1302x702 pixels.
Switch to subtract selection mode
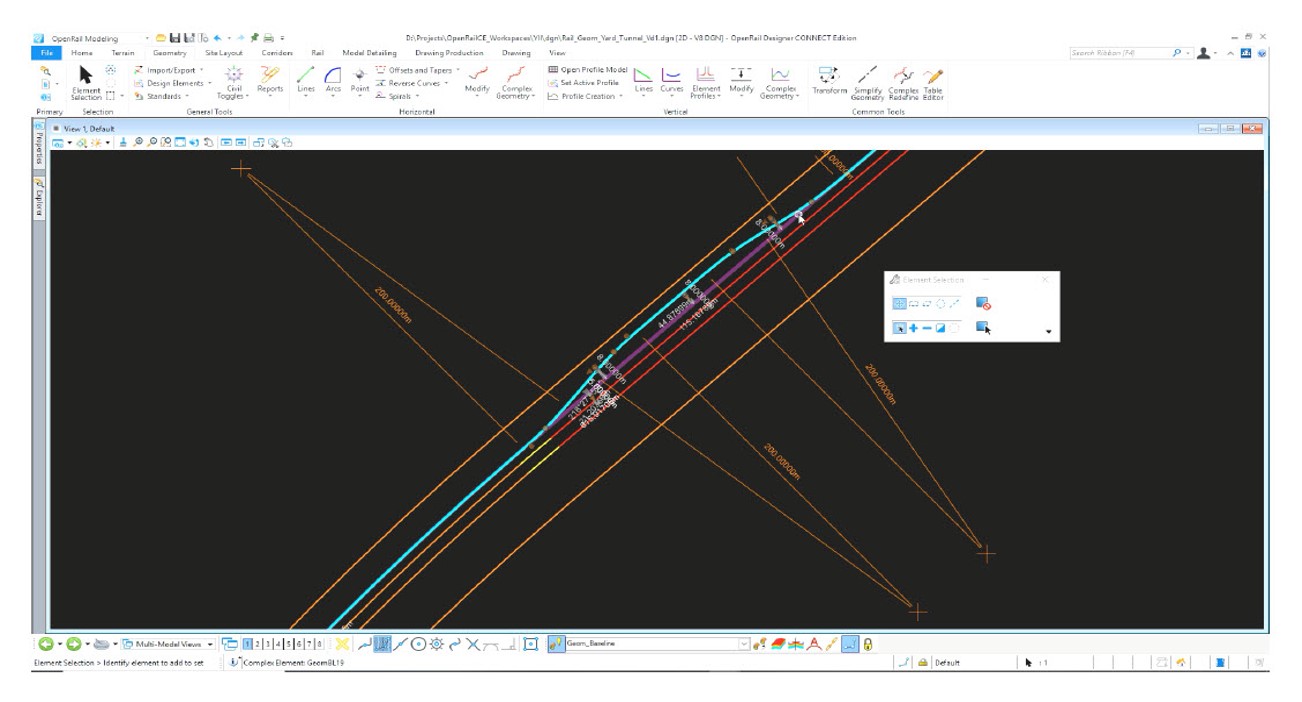tap(926, 328)
